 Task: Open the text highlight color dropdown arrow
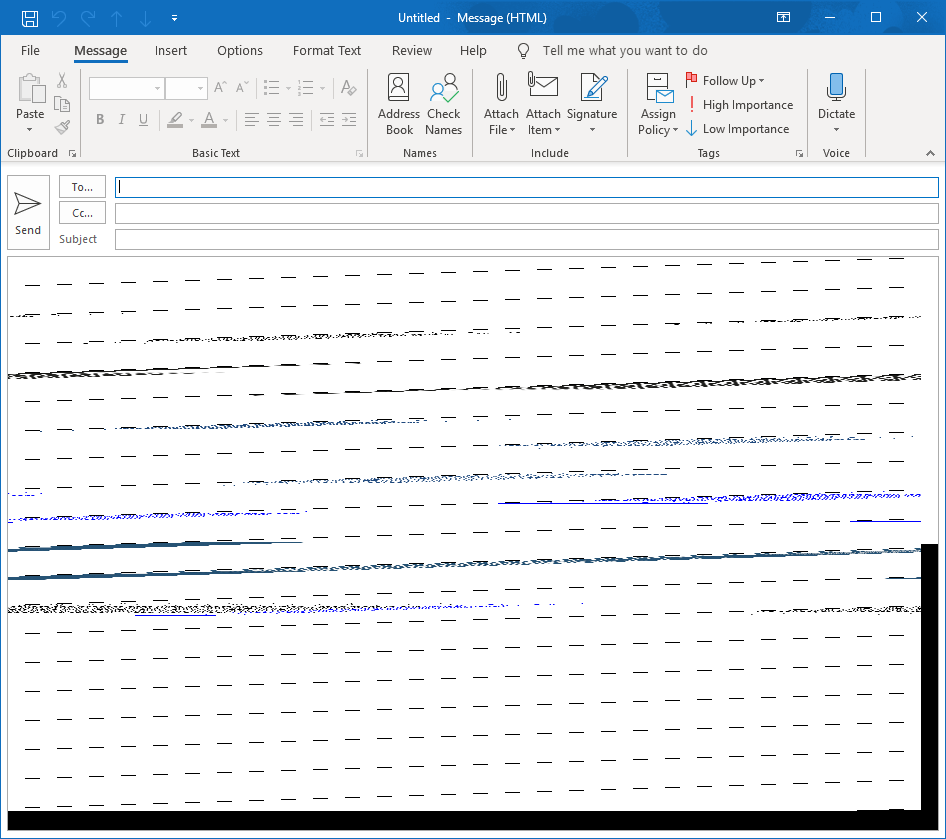click(191, 120)
